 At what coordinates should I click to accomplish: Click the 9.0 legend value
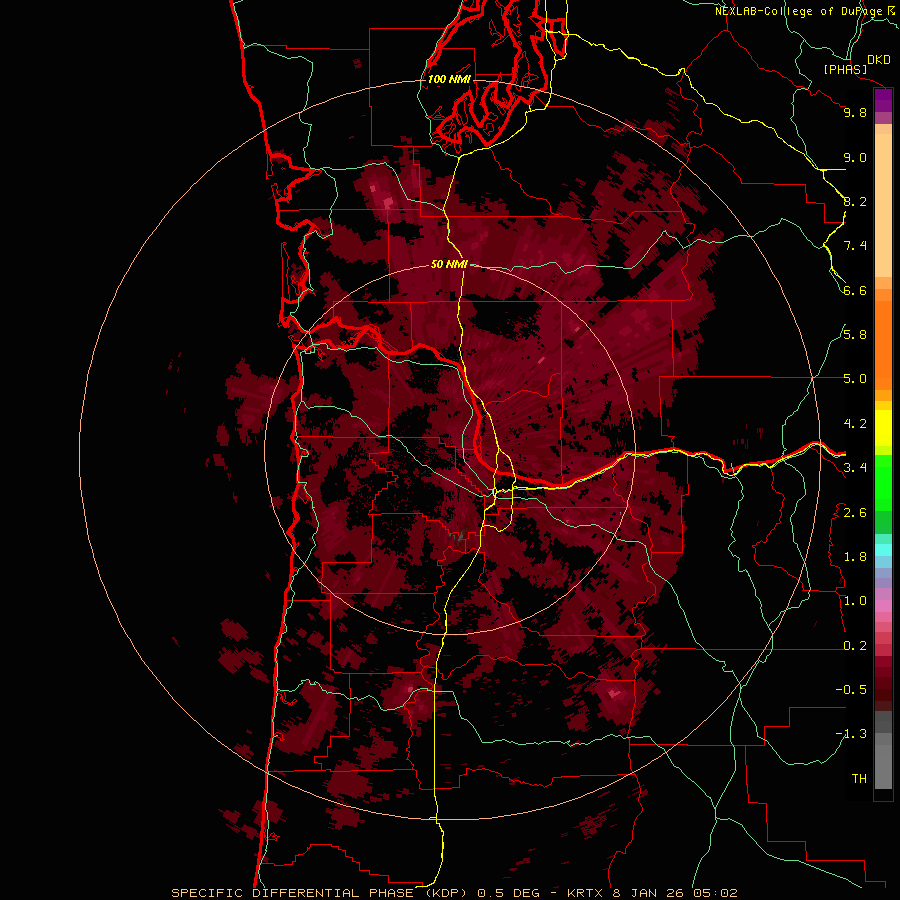click(x=855, y=157)
